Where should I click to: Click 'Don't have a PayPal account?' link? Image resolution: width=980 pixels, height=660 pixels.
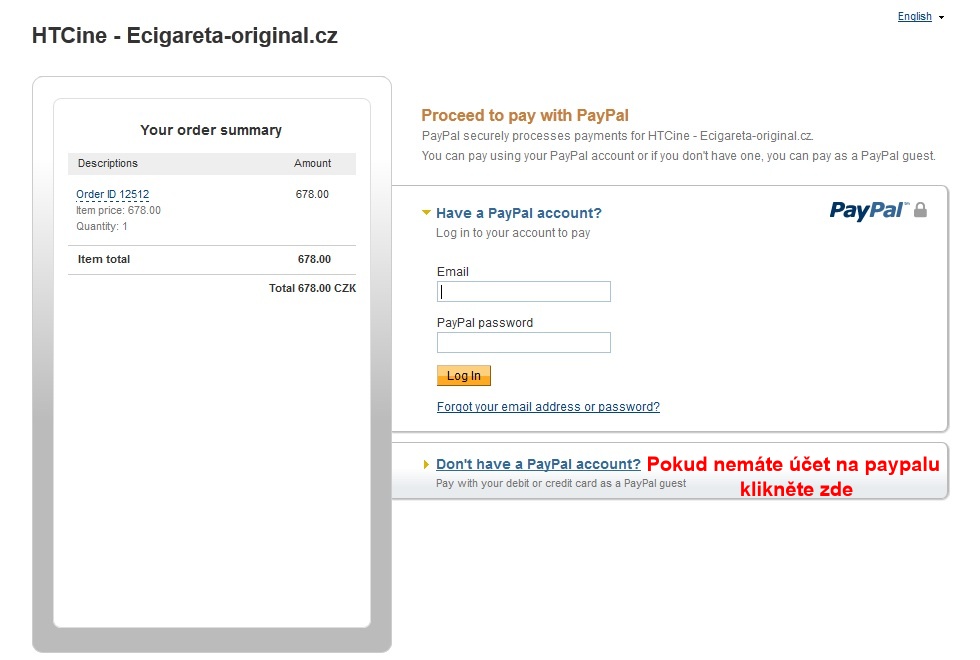538,464
